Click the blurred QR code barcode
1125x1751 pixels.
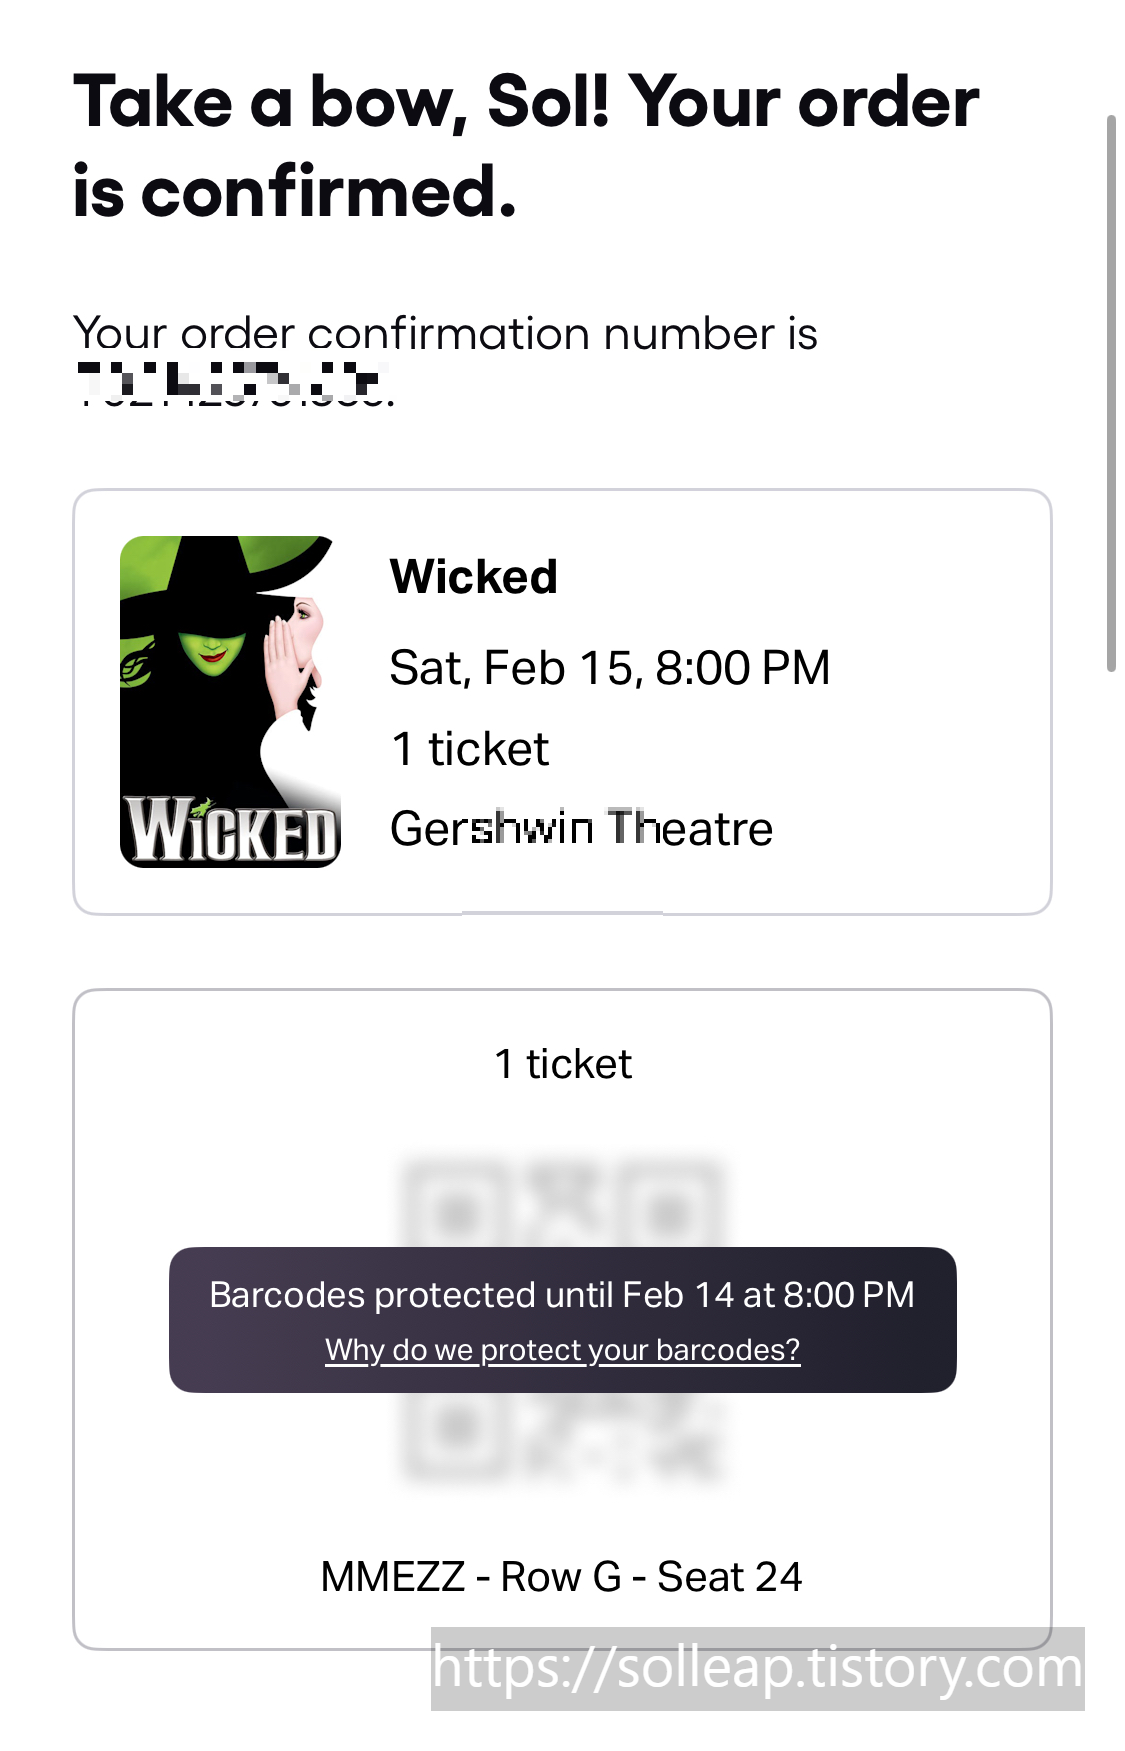coord(562,1320)
